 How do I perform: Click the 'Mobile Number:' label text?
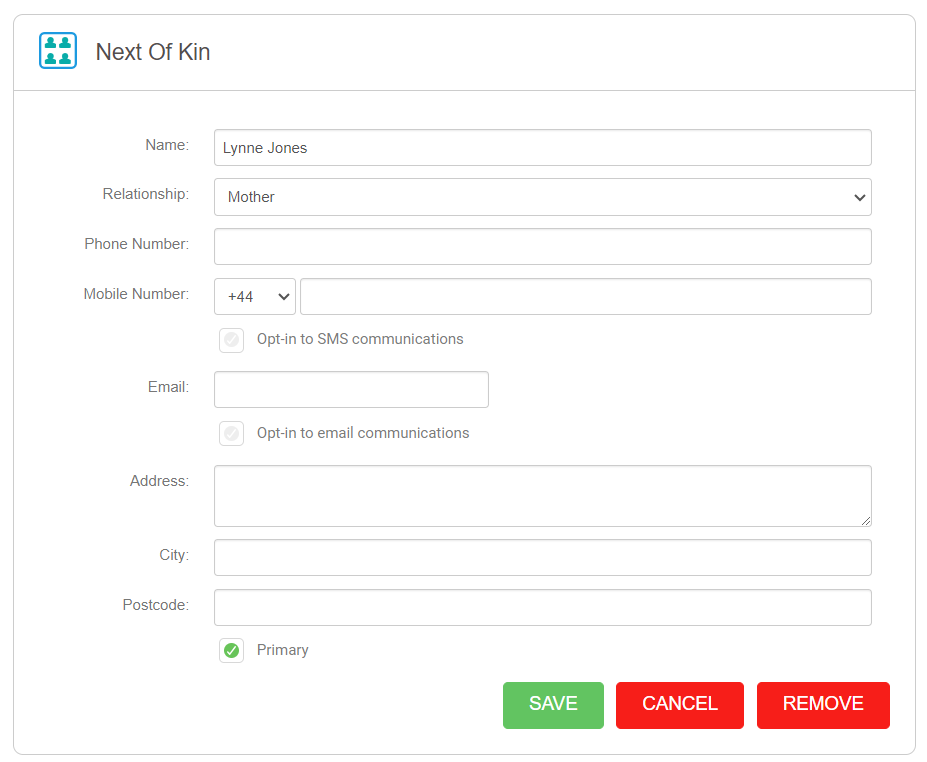pyautogui.click(x=136, y=294)
